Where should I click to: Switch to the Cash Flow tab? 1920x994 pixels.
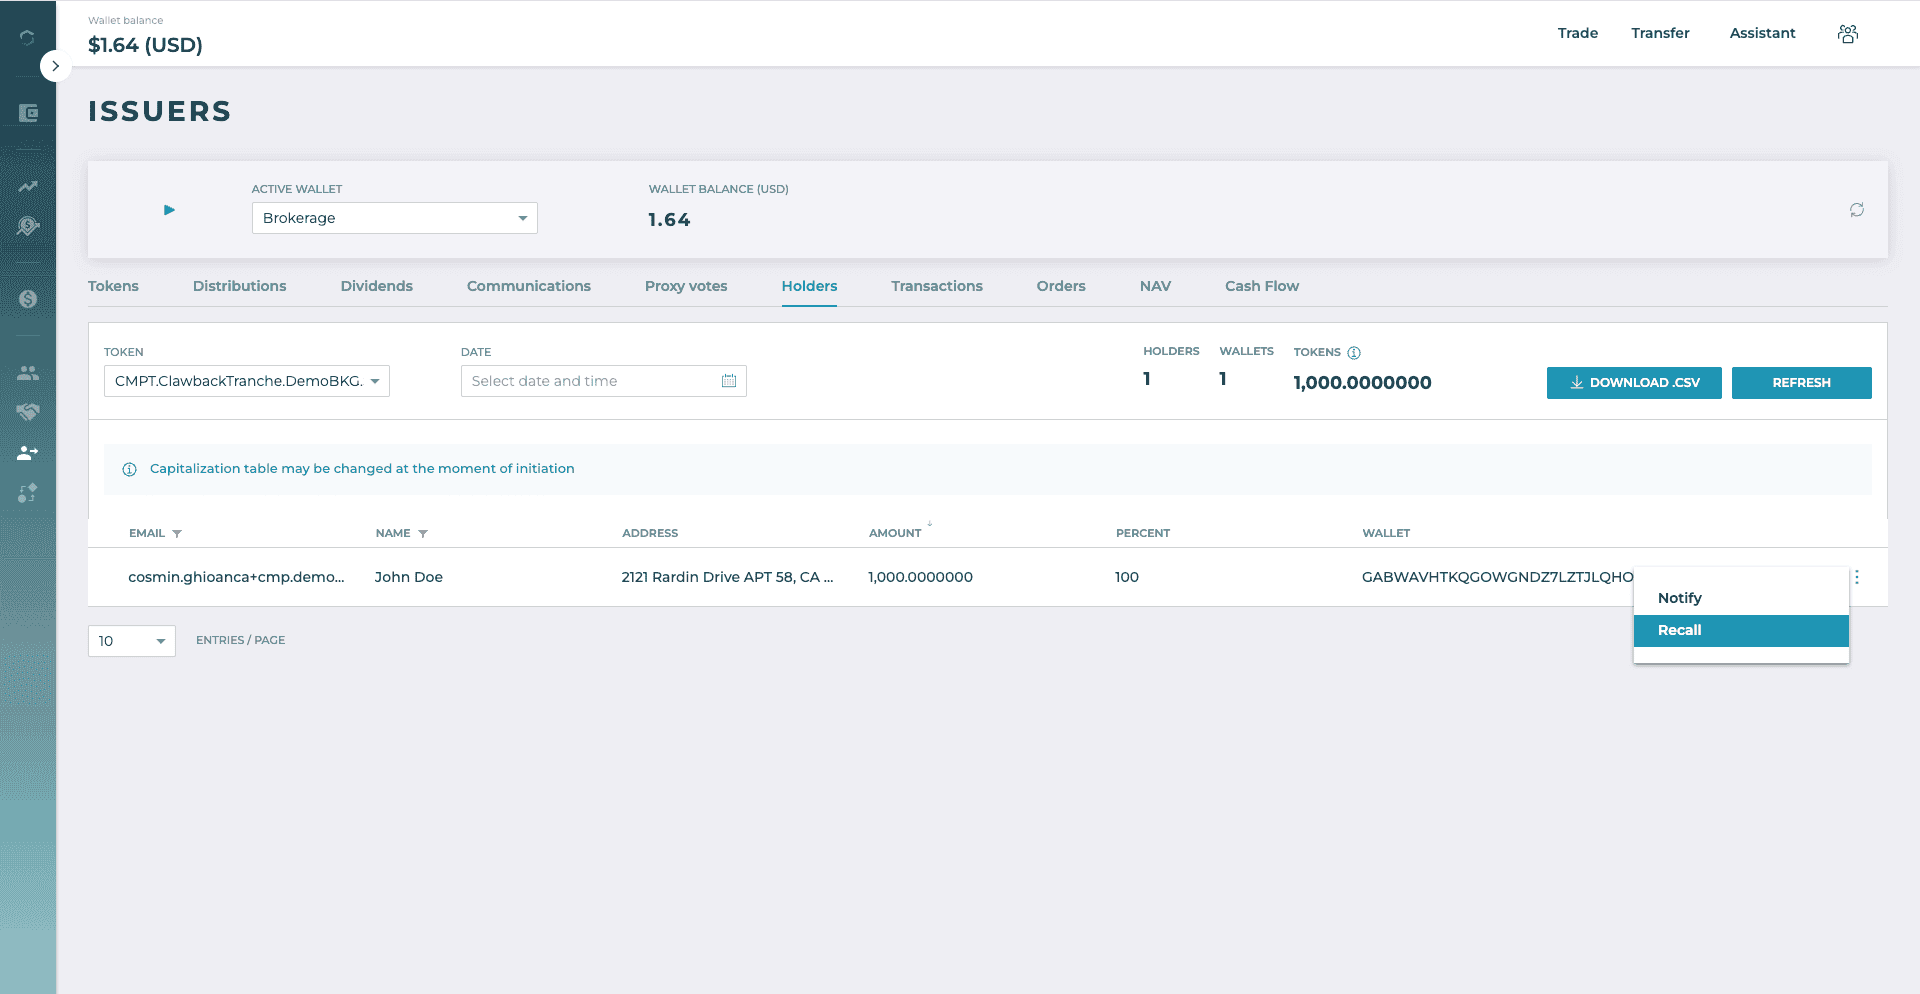[1262, 286]
